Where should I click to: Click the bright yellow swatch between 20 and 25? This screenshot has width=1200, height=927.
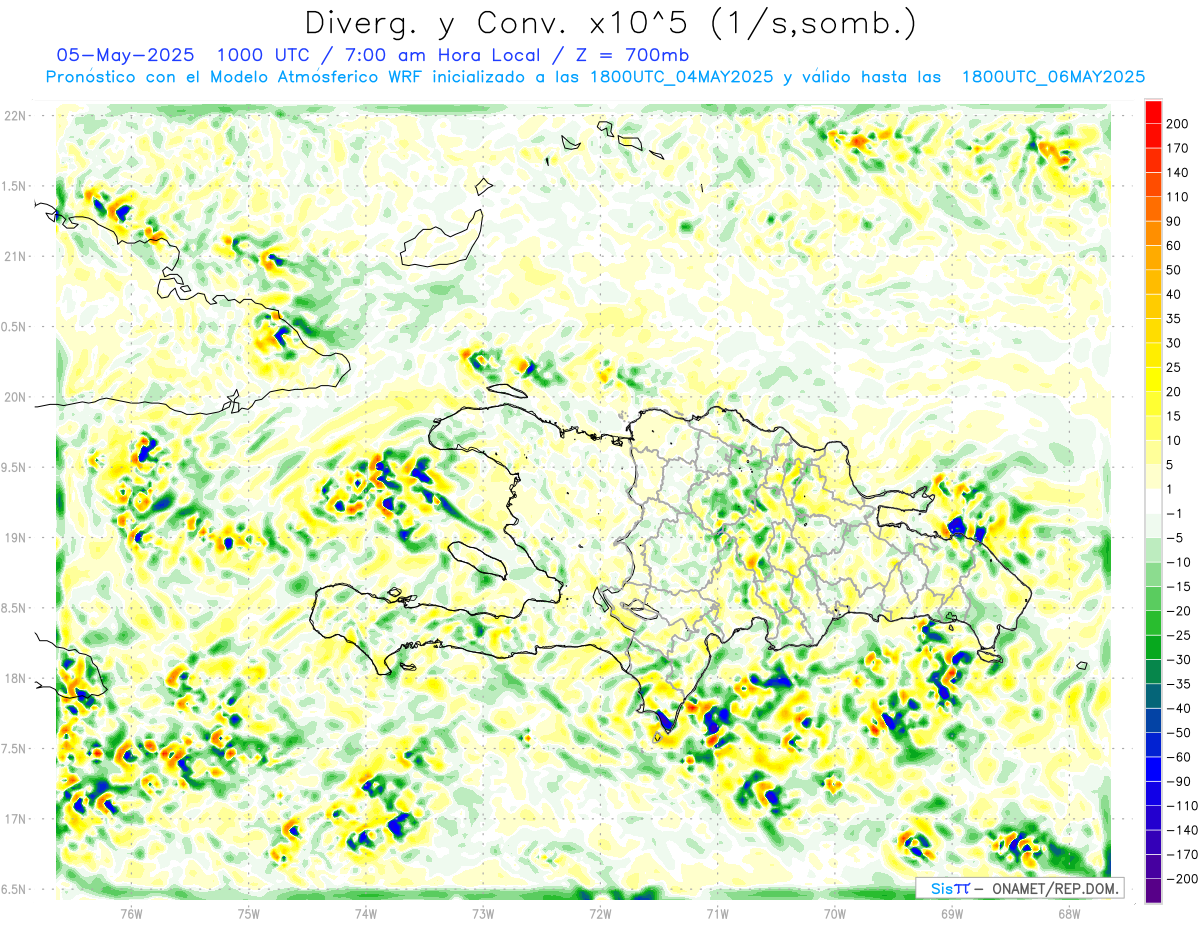point(1153,379)
